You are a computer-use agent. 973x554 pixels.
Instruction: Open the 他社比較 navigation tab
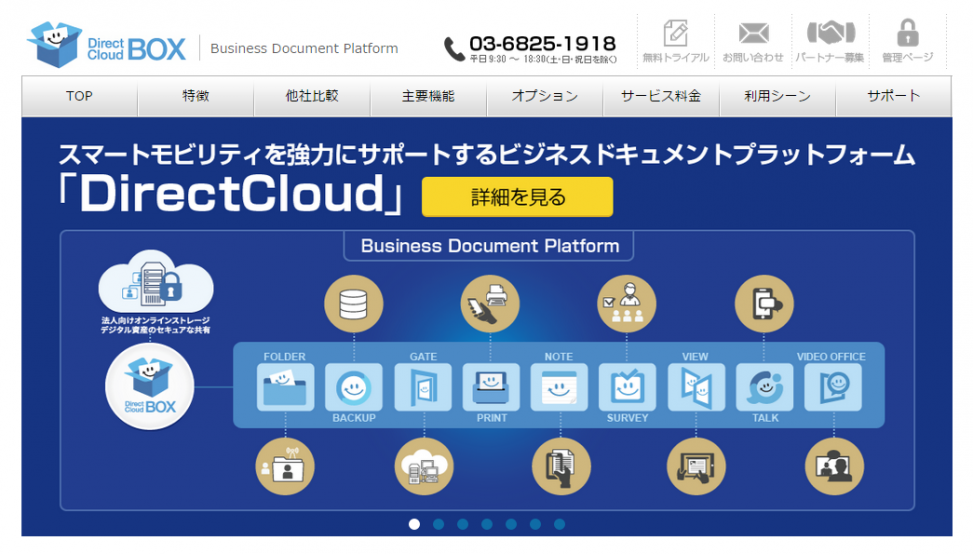tap(312, 96)
